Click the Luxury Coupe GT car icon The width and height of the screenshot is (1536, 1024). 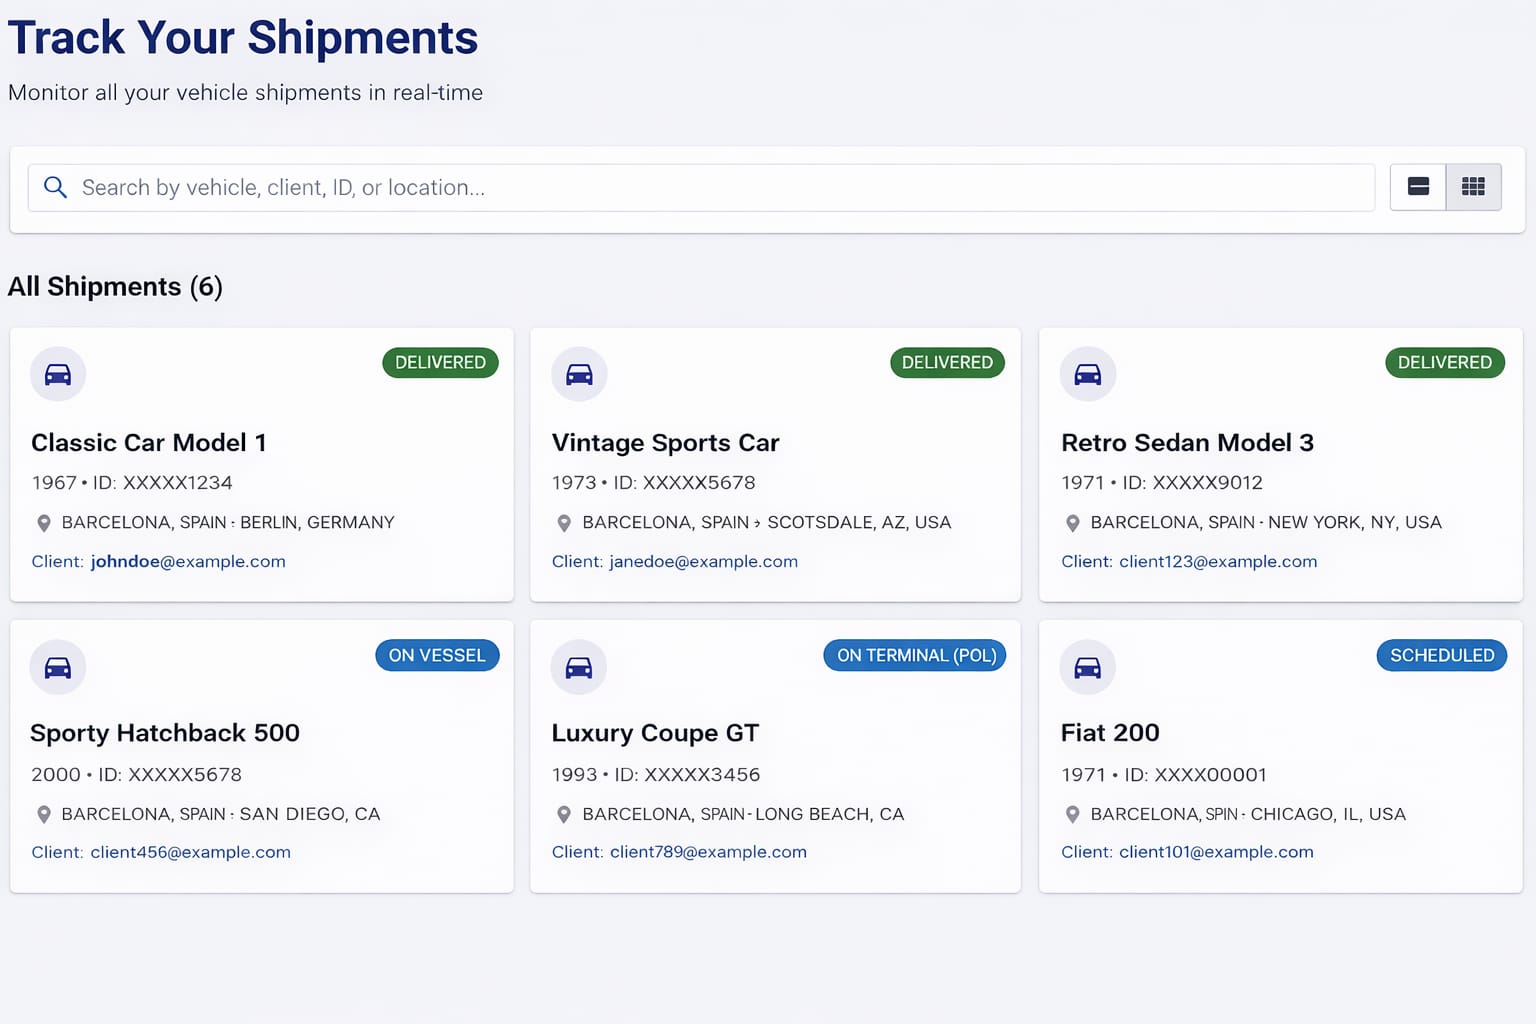pyautogui.click(x=579, y=667)
